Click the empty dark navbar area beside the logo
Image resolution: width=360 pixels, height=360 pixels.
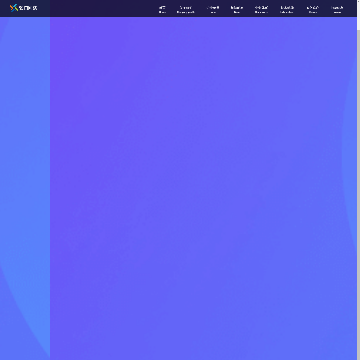pos(103,8)
